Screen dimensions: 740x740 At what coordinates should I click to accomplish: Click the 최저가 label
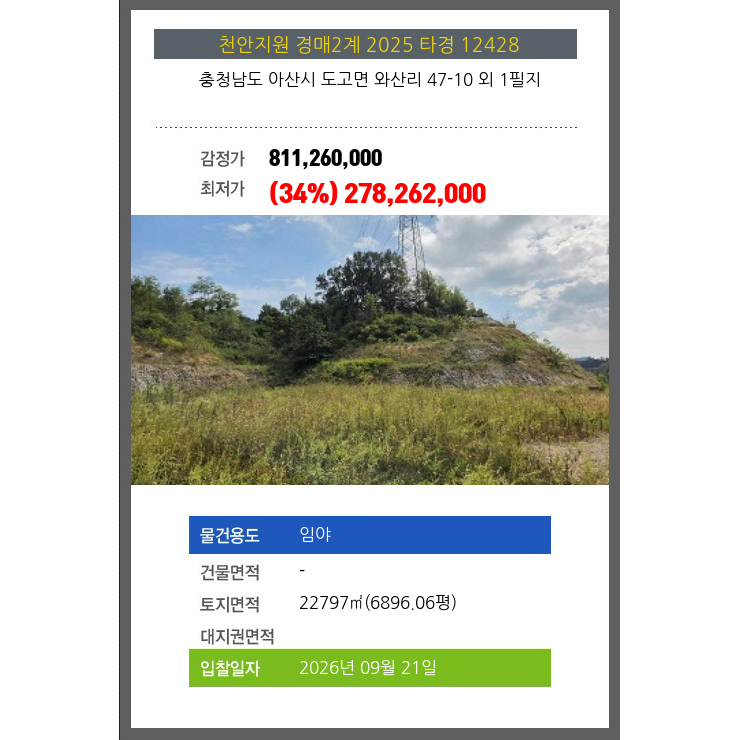tap(222, 188)
